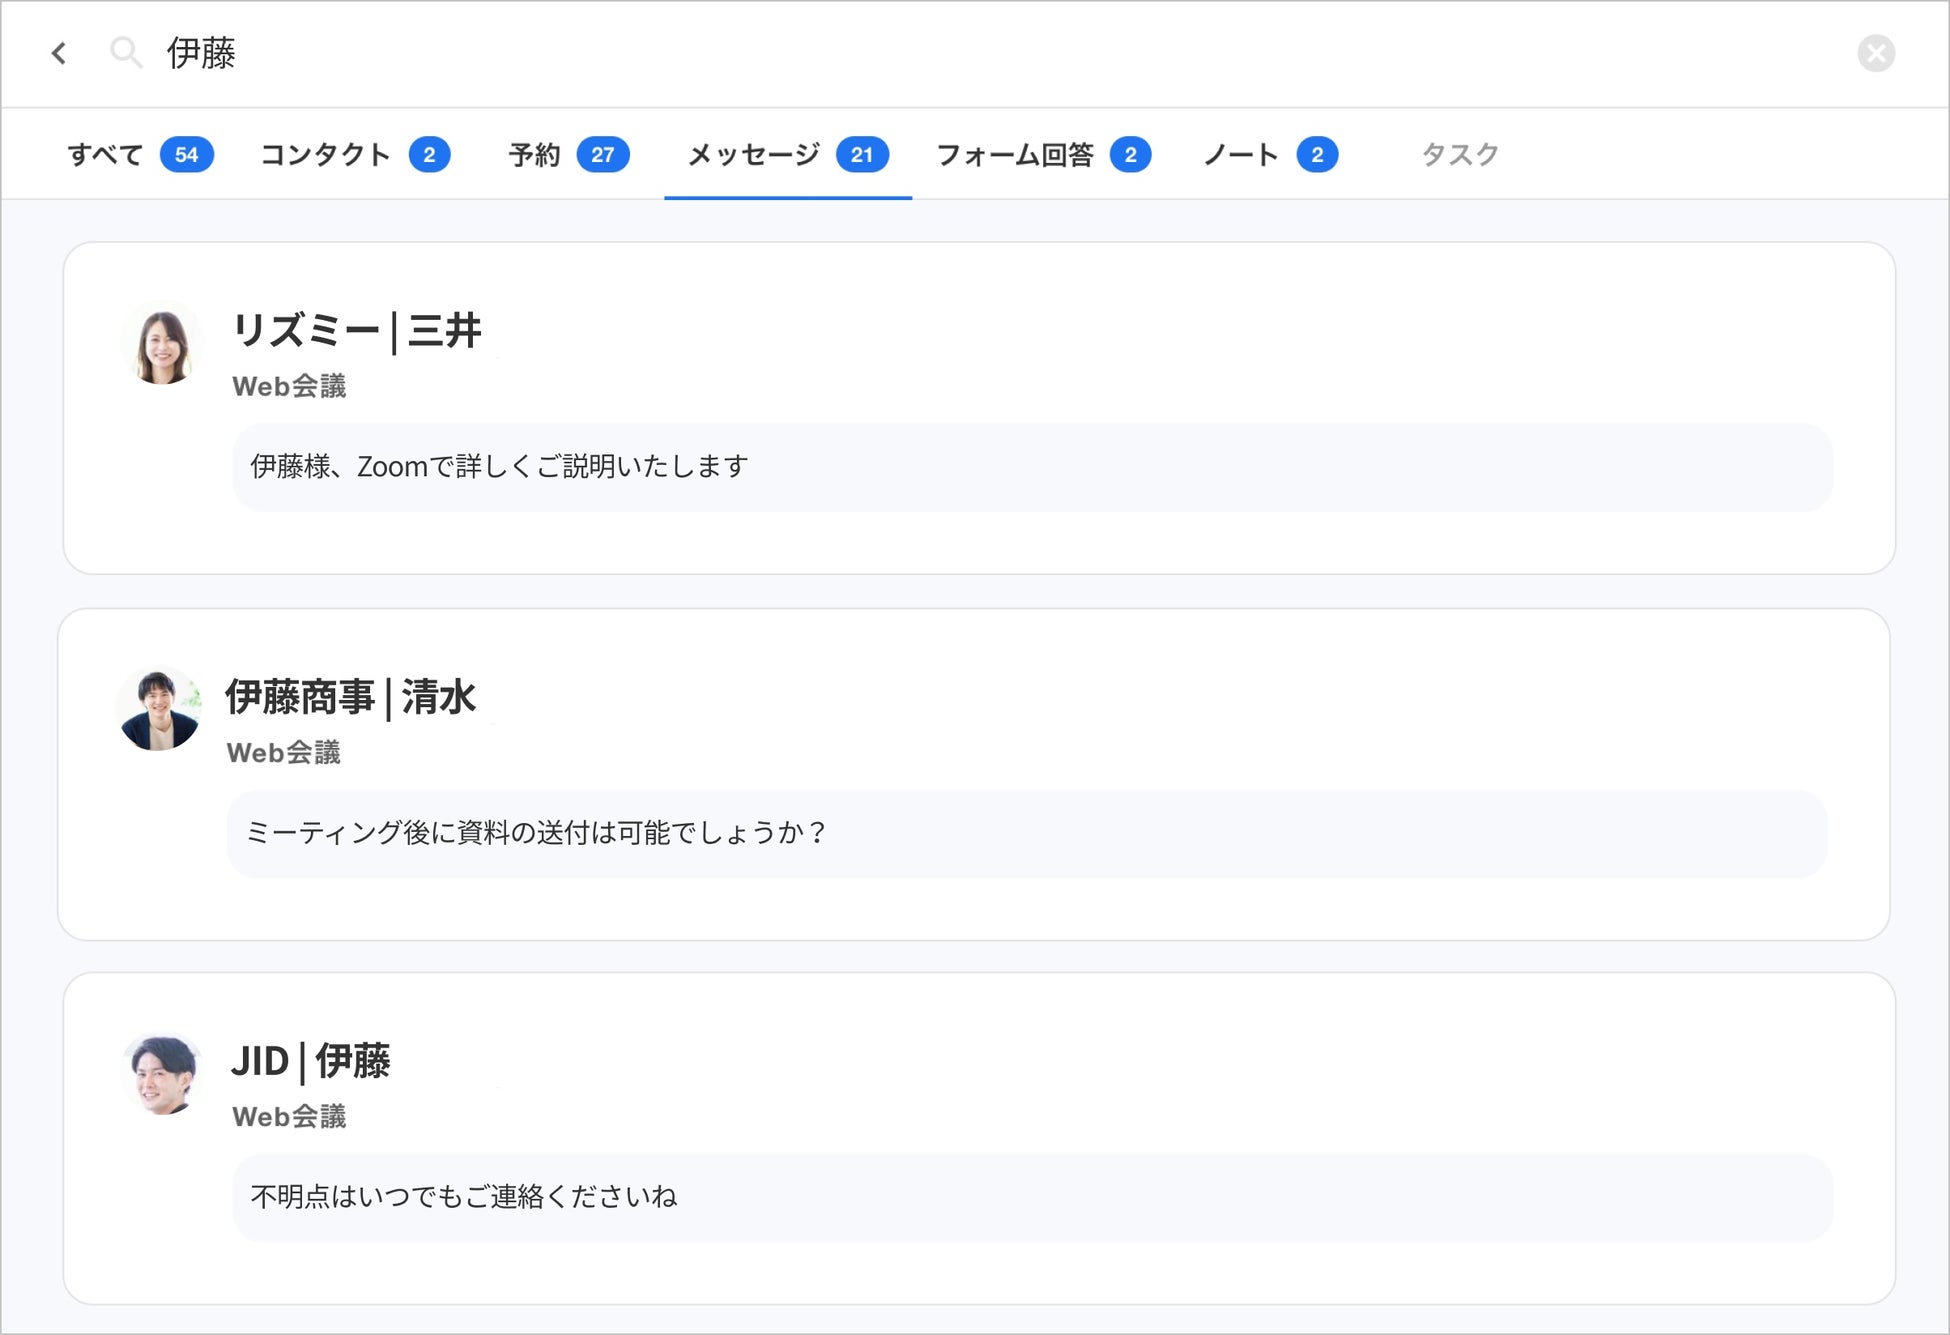Select the タスク tab
This screenshot has height=1335, width=1950.
point(1458,154)
